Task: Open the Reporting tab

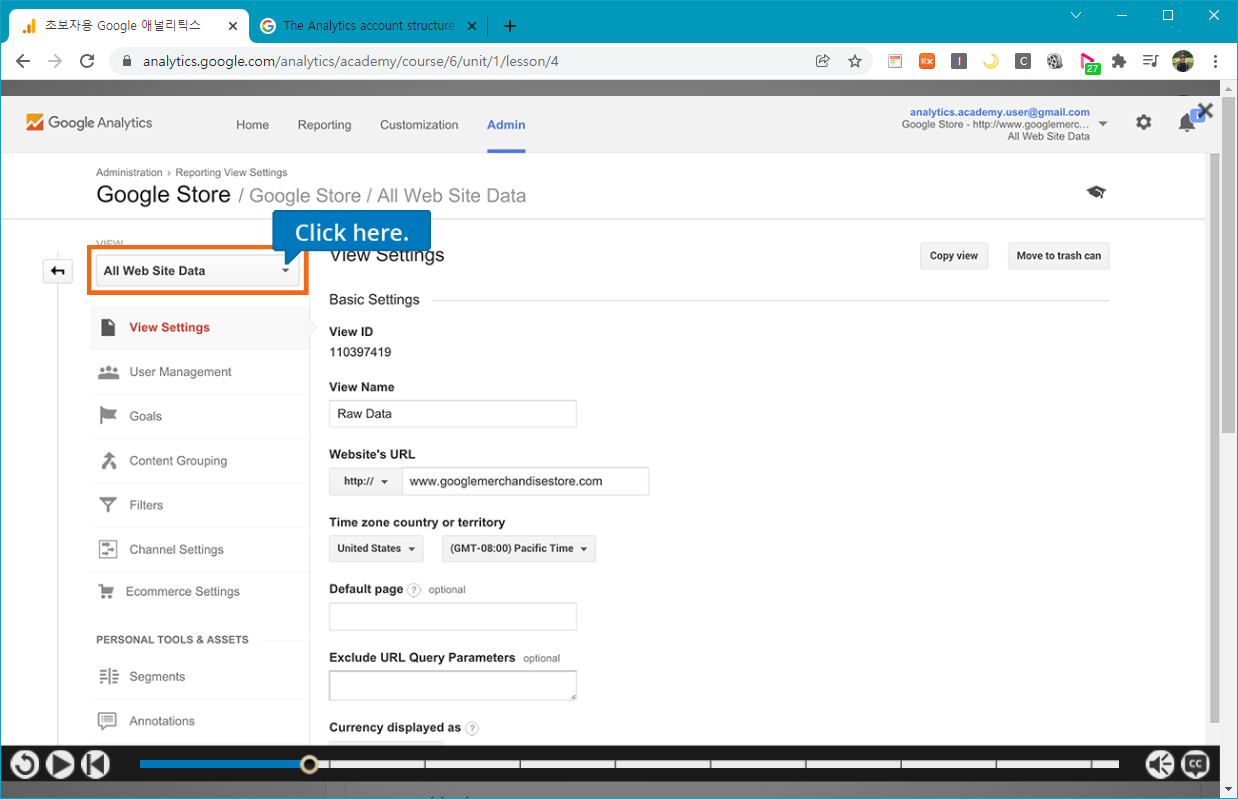Action: [324, 125]
